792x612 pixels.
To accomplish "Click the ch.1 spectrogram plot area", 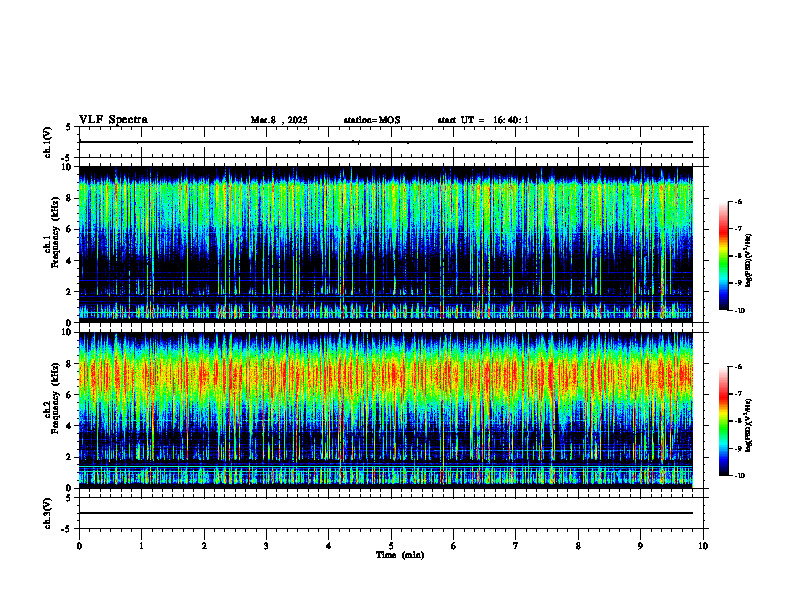I will pos(385,244).
